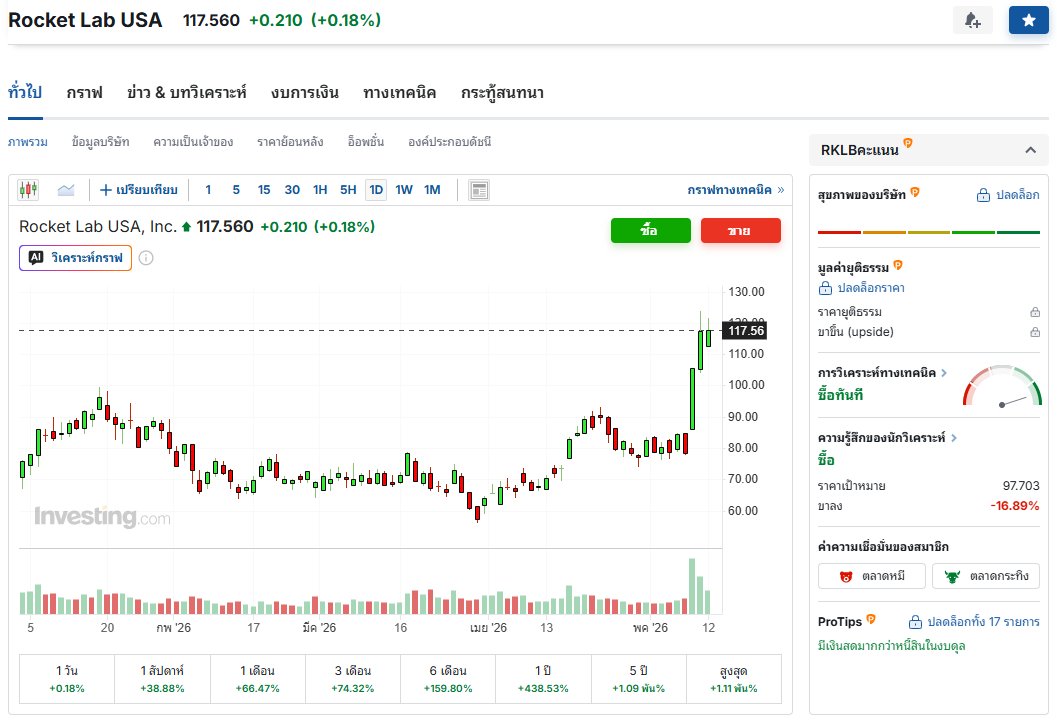Viewport: 1057px width, 723px height.
Task: Click the 117.56 price label on axis
Action: point(745,331)
